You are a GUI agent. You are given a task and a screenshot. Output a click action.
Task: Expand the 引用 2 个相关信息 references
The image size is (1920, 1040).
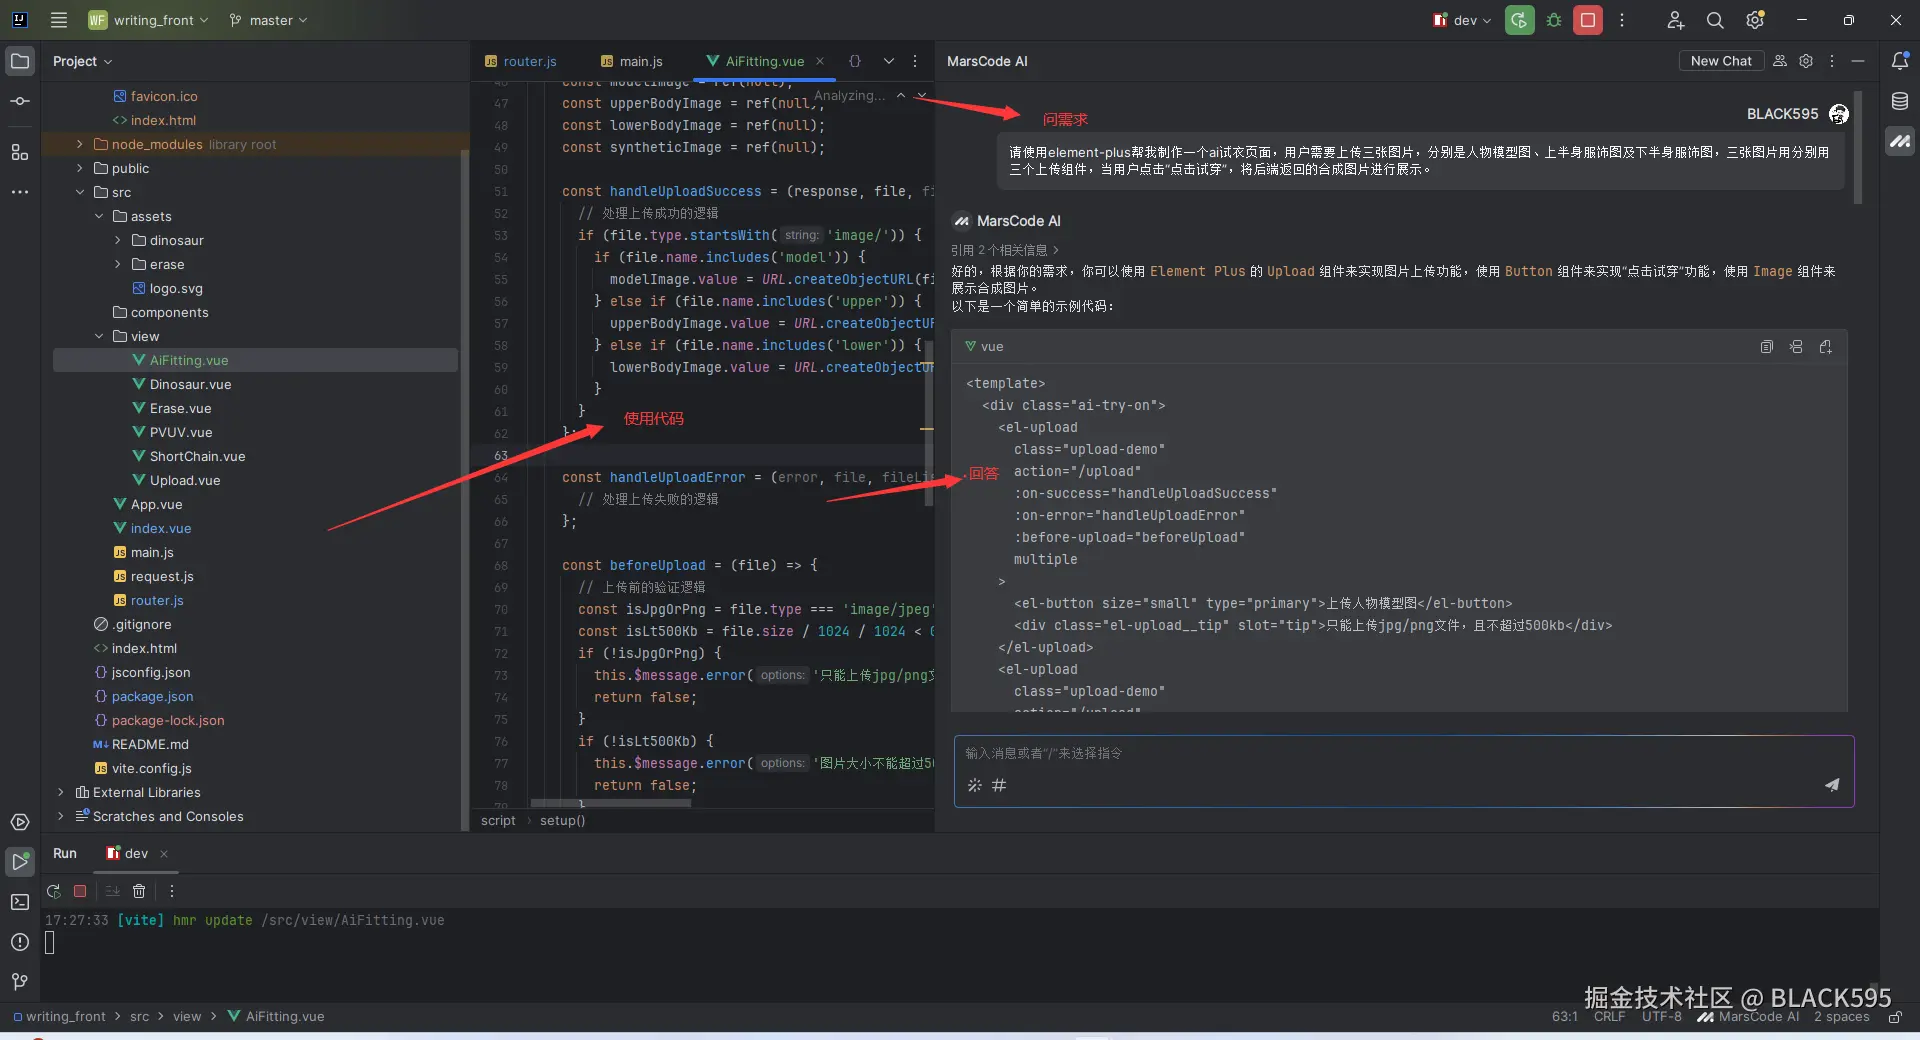[x=1004, y=250]
